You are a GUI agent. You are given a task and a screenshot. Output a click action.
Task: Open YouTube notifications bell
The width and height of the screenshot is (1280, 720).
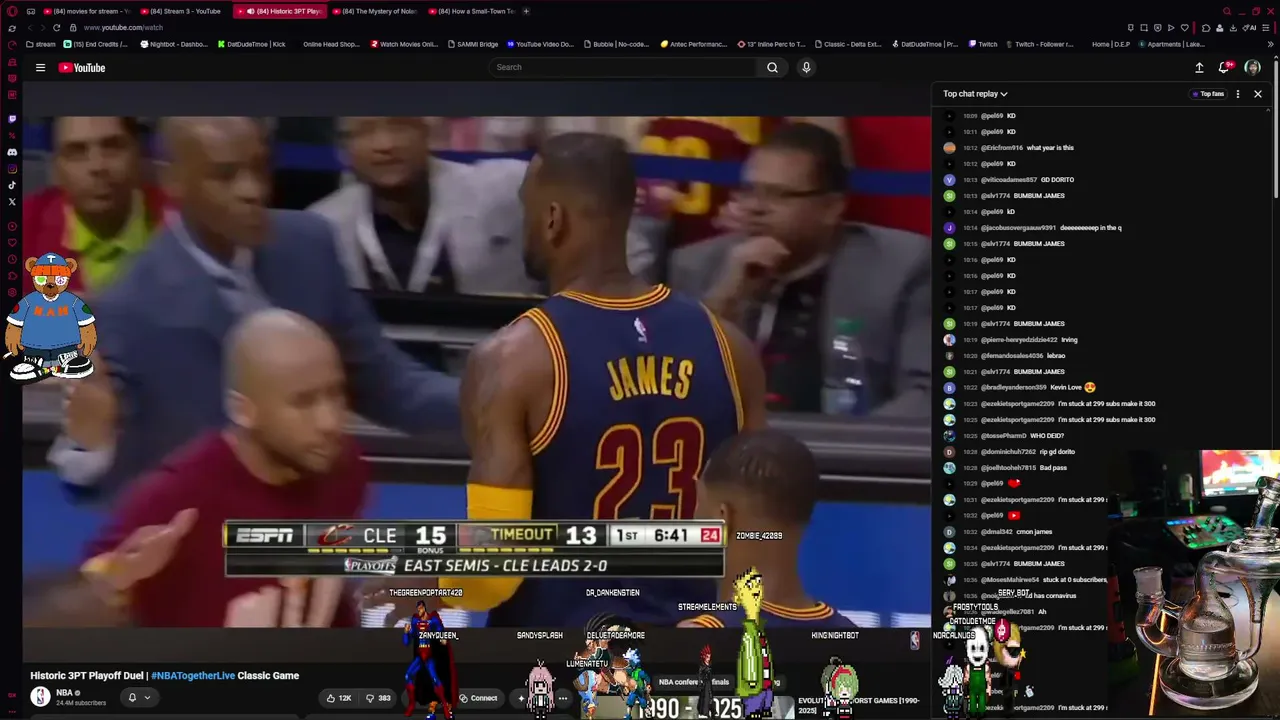click(1223, 68)
